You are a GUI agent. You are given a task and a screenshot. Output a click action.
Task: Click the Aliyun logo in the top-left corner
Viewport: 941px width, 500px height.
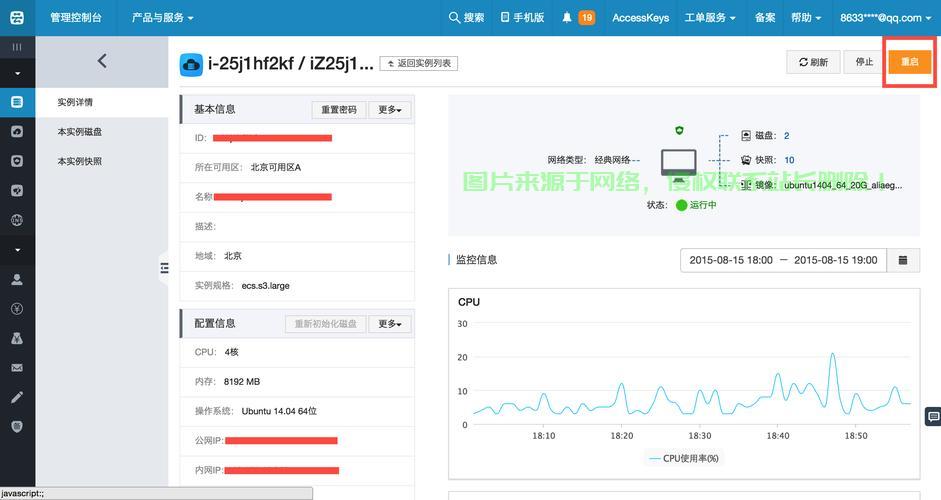17,17
